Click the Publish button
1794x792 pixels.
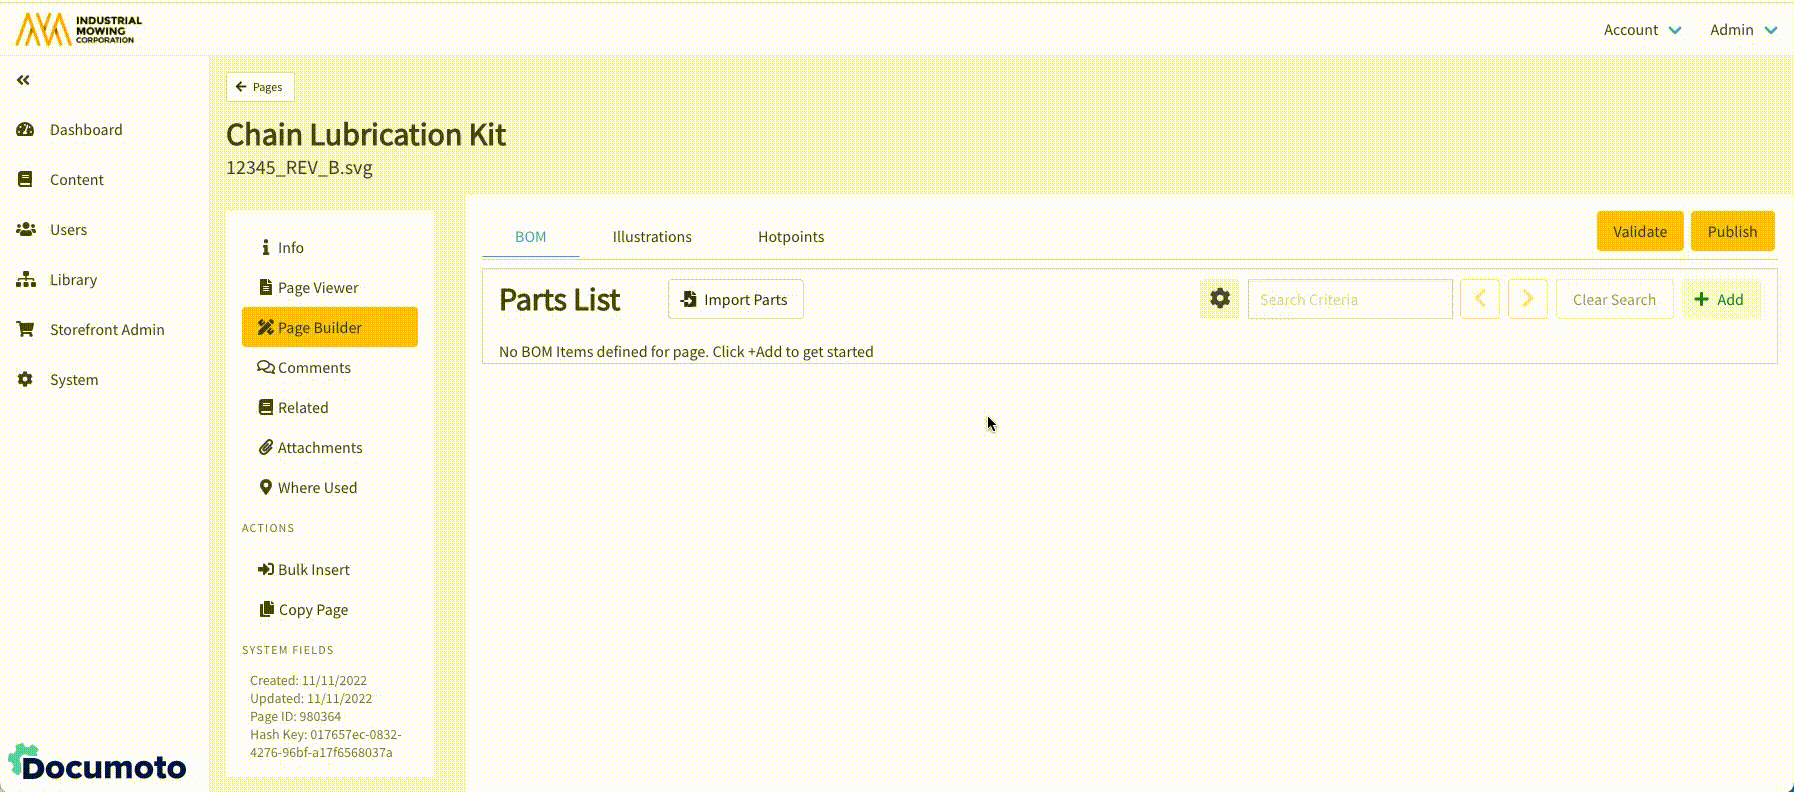[x=1732, y=231]
